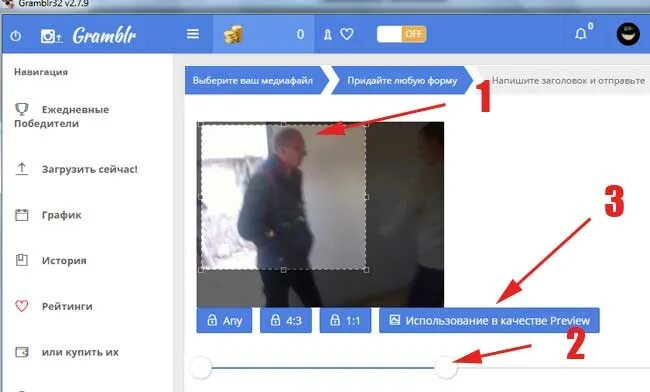Click the crop handle on the right edge

366,197
